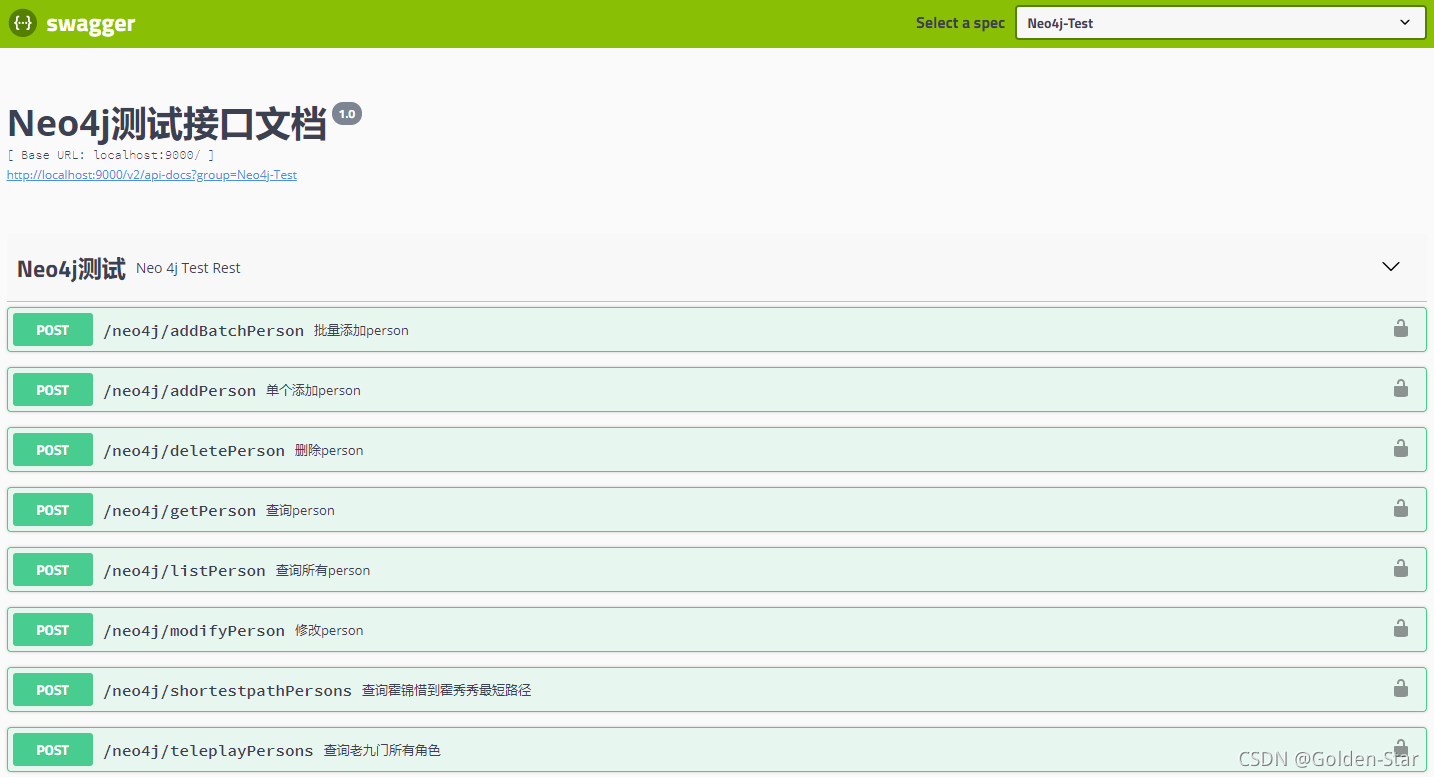This screenshot has height=777, width=1434.
Task: Click the POST badge on /neo4j/listPerson
Action: 52,569
